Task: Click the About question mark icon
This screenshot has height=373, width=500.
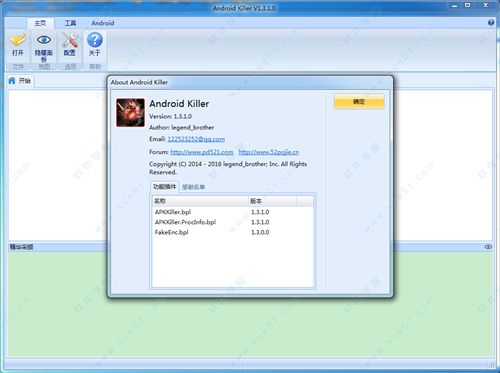Action: [95, 40]
